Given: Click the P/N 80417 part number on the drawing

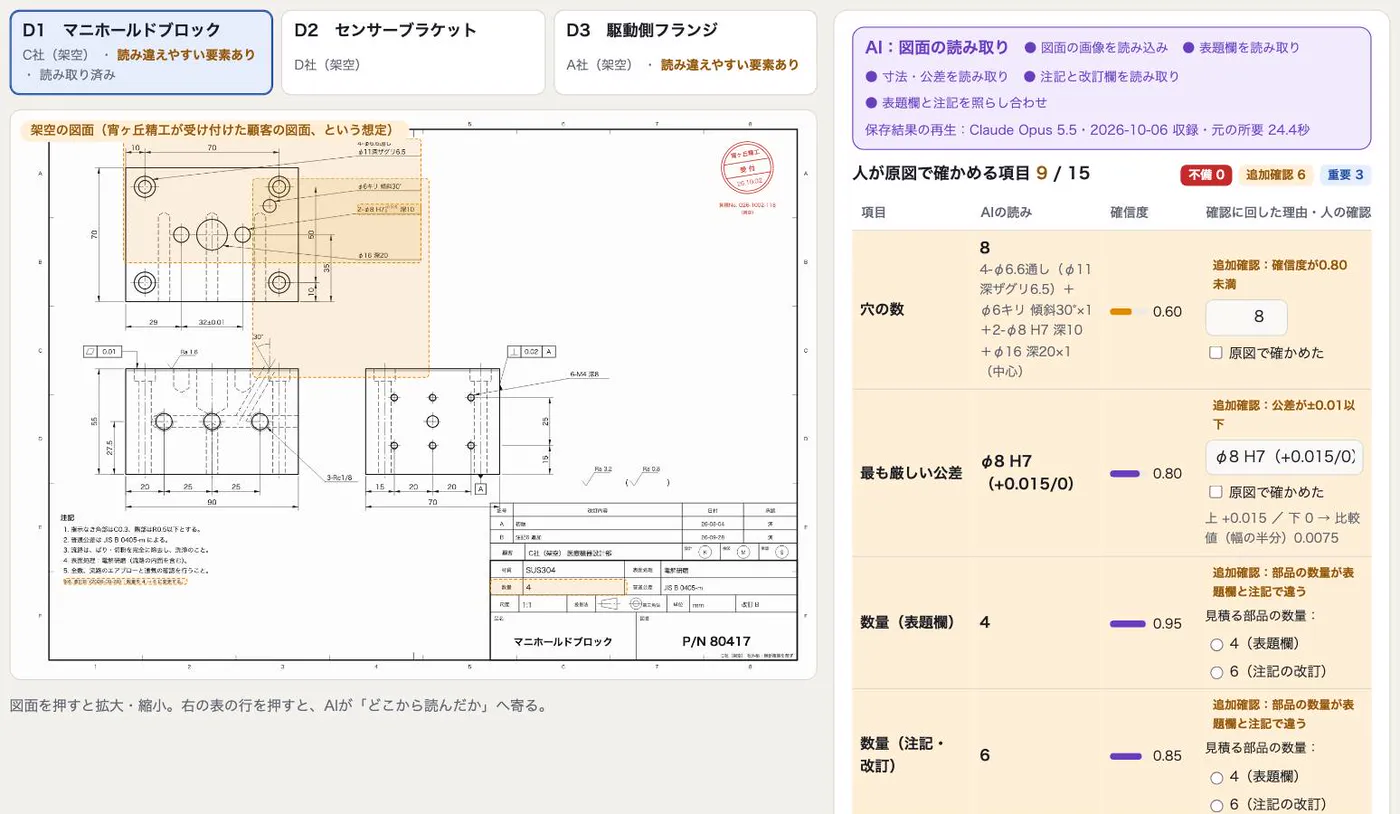Looking at the screenshot, I should pyautogui.click(x=716, y=641).
